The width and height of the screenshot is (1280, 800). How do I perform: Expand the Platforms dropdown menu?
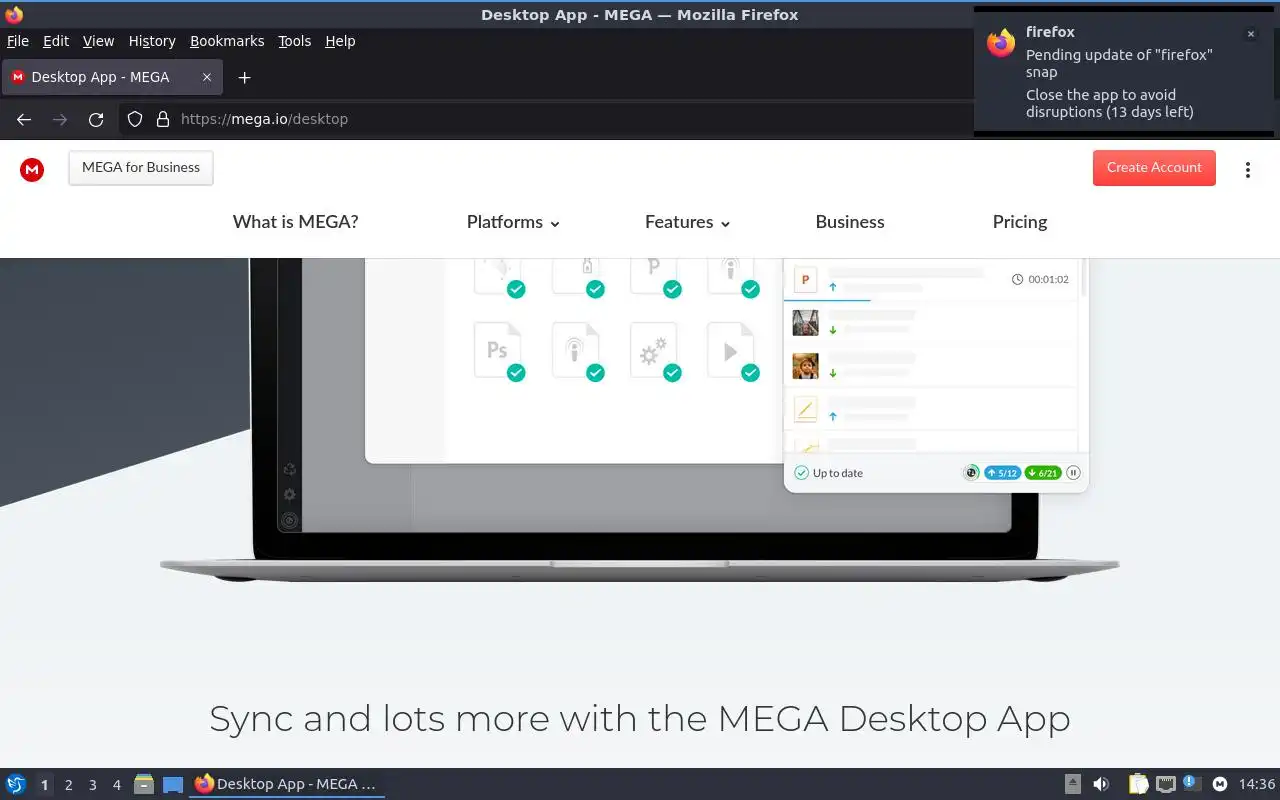click(513, 222)
